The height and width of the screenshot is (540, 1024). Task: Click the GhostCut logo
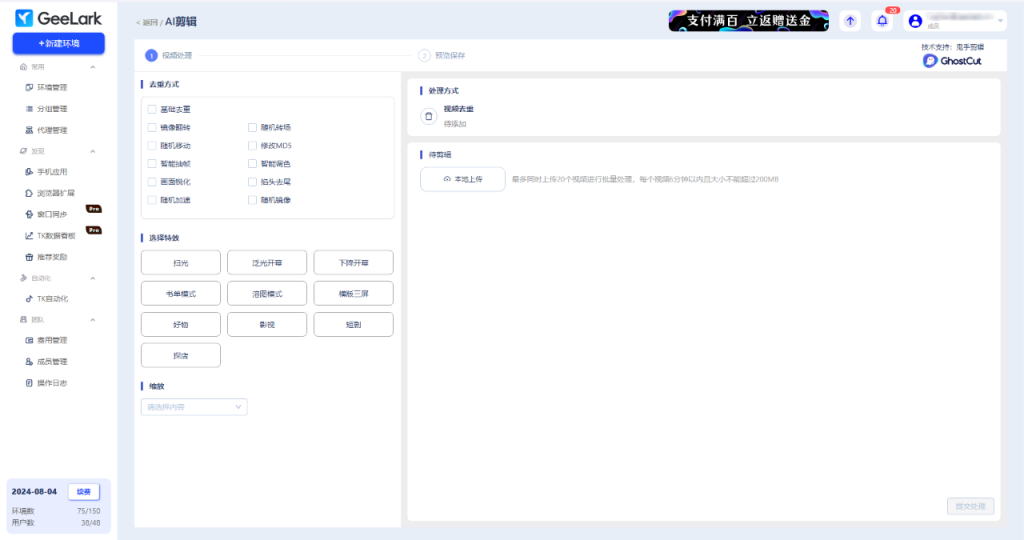coord(952,61)
